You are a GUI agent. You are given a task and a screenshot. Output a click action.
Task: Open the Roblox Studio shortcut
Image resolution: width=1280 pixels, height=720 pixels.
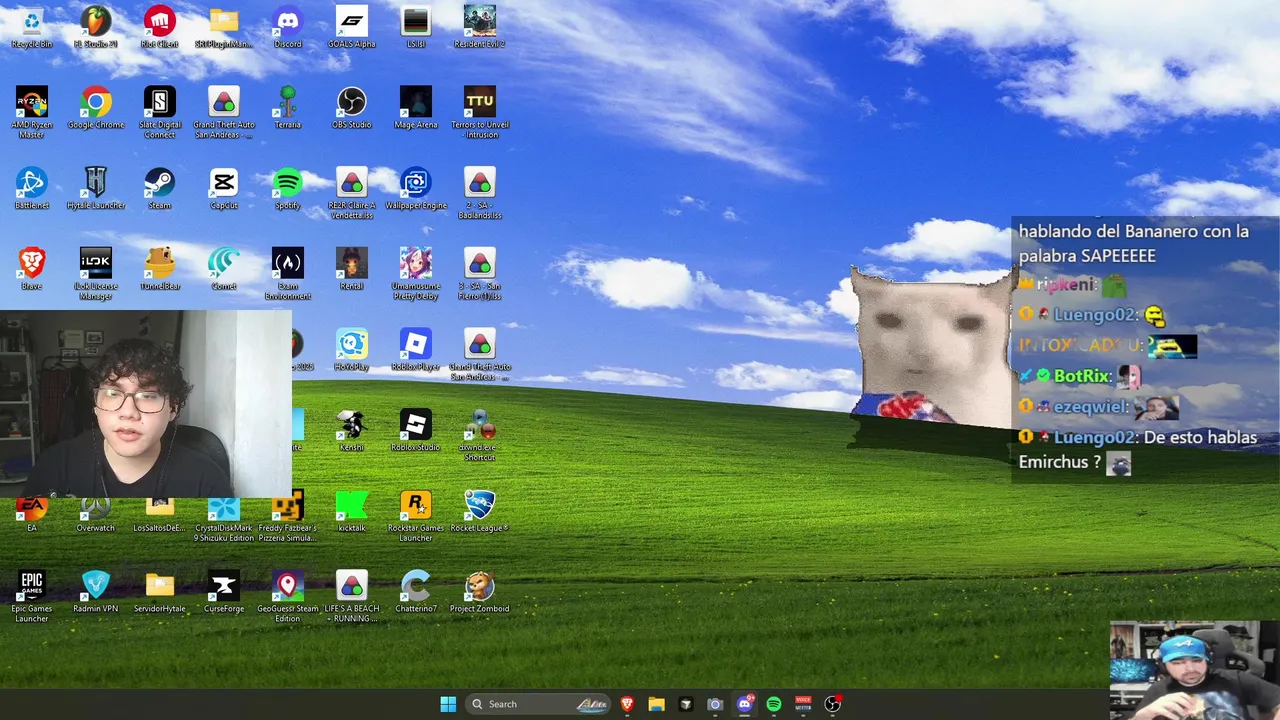coord(416,430)
